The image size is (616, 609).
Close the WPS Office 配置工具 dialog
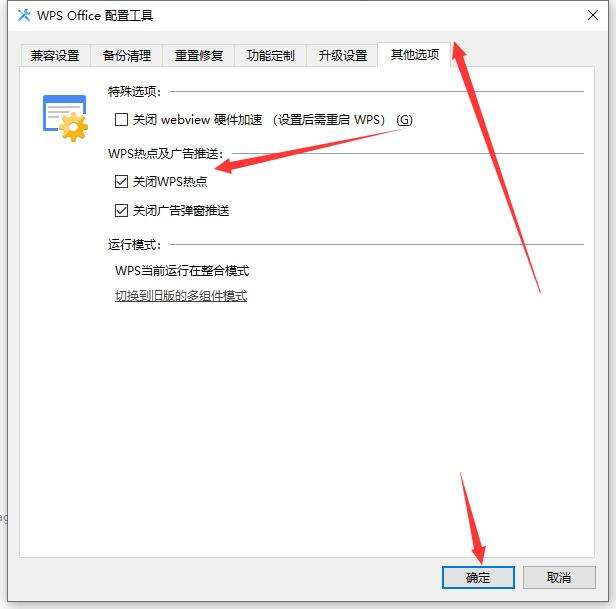coord(592,15)
